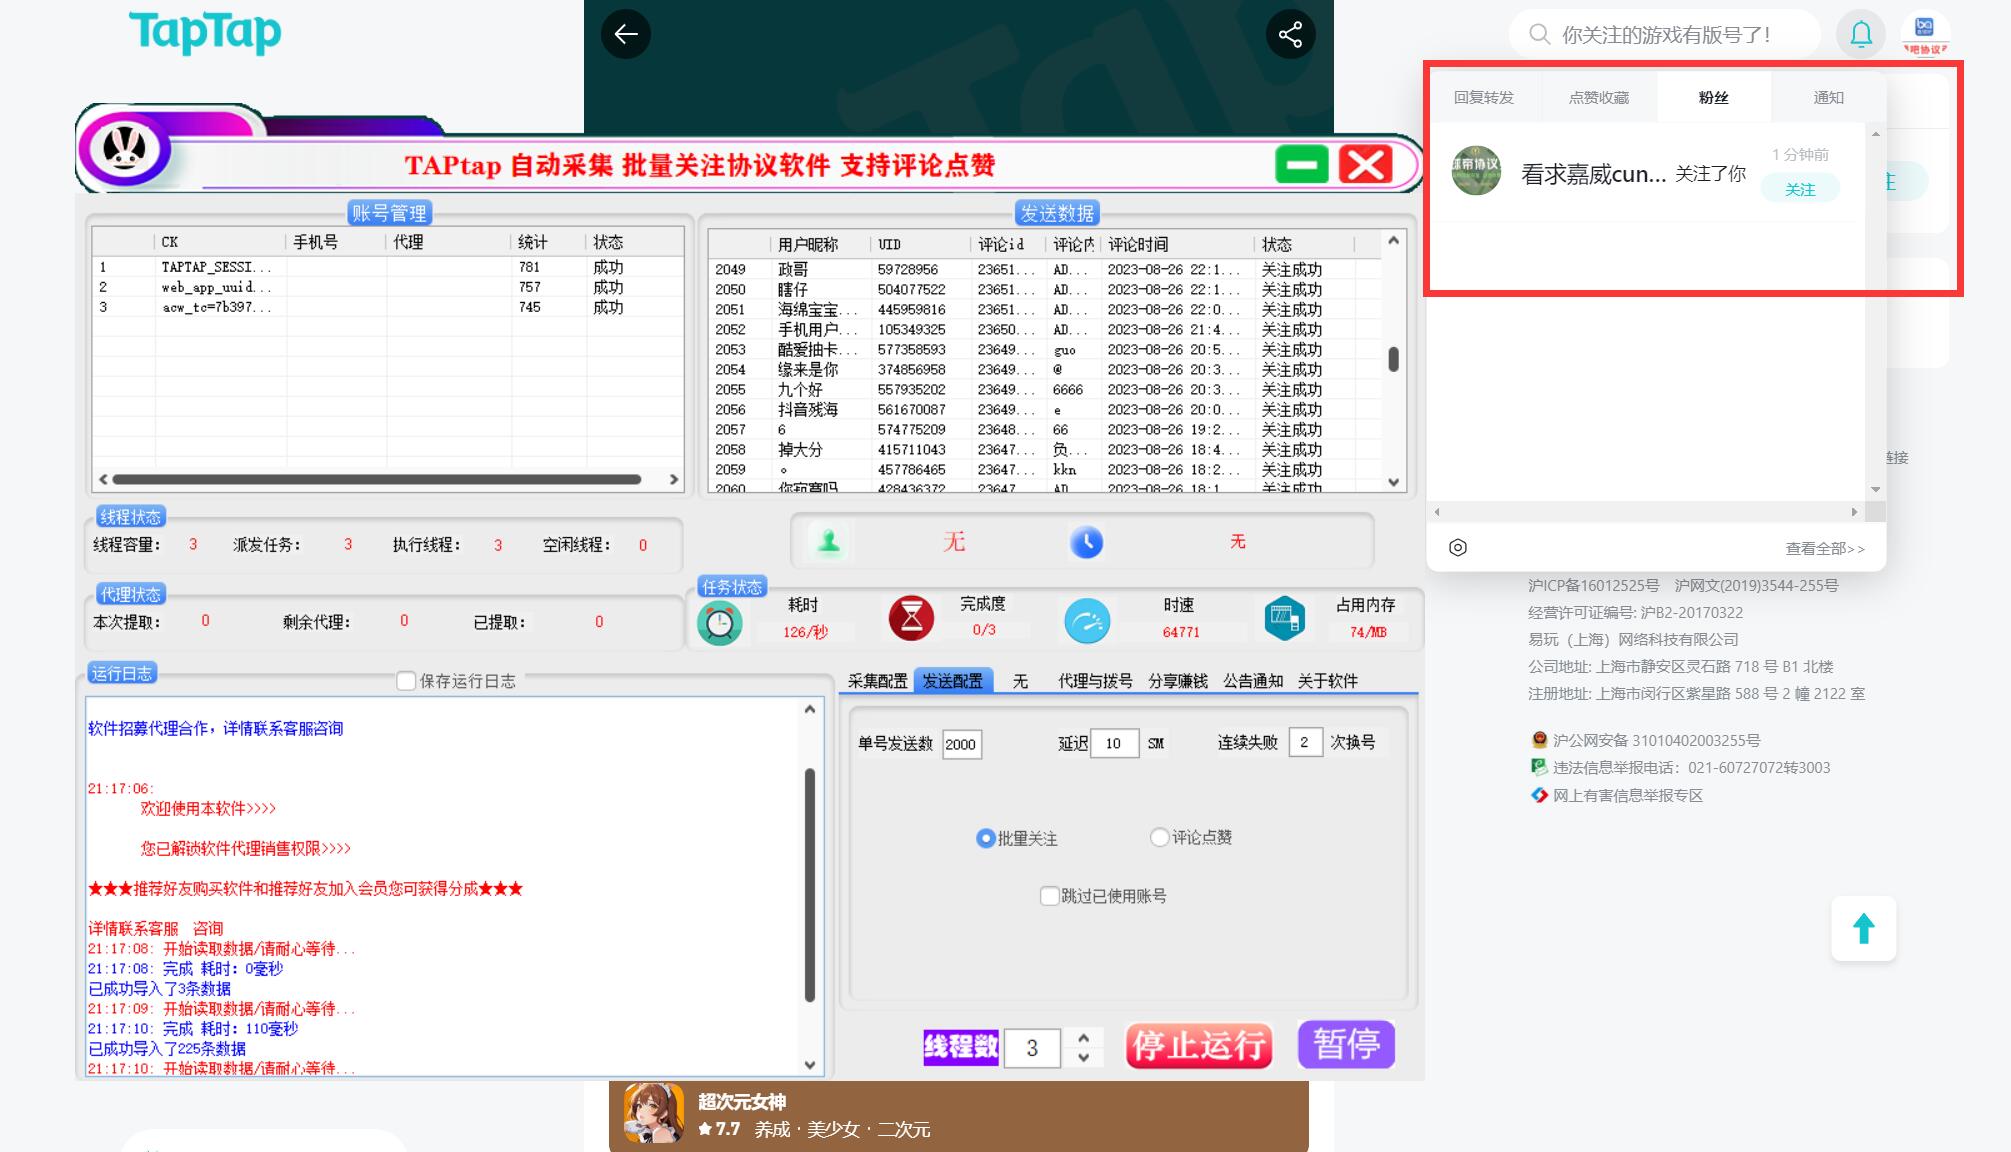Open notification settings gear icon
This screenshot has height=1152, width=2011.
(x=1458, y=547)
